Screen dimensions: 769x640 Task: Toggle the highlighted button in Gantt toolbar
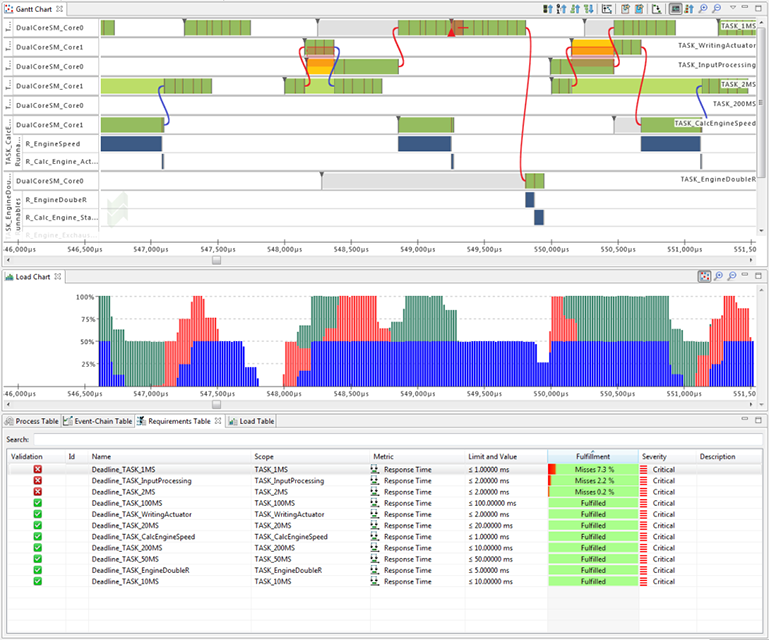pyautogui.click(x=677, y=8)
